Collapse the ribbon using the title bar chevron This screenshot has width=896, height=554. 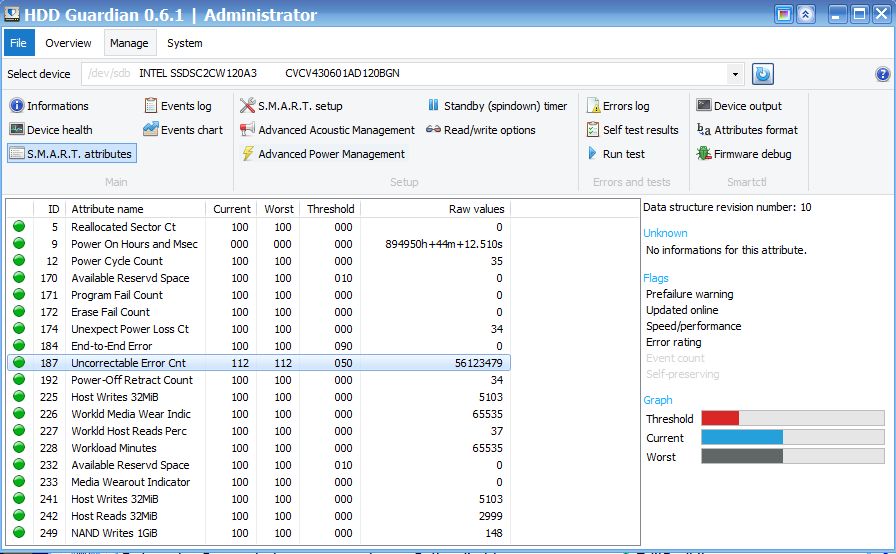(x=805, y=14)
